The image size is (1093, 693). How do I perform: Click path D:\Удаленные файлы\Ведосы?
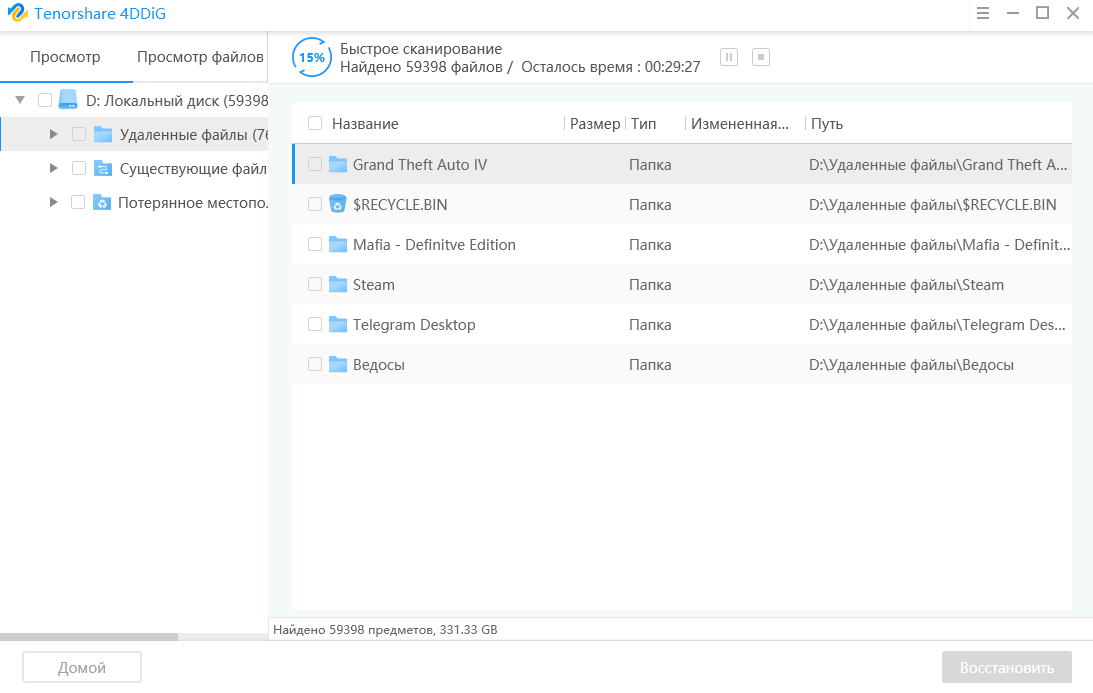coord(911,365)
